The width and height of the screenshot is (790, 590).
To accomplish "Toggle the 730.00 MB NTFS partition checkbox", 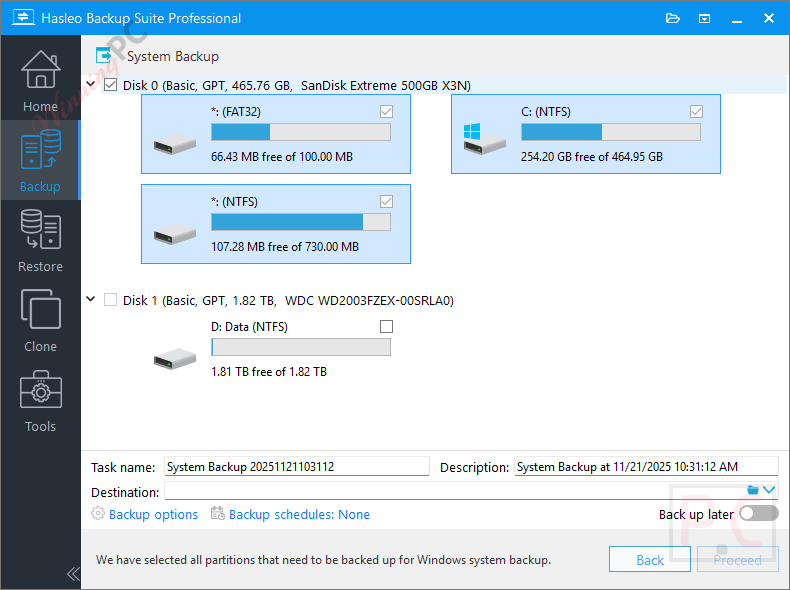I will [386, 202].
